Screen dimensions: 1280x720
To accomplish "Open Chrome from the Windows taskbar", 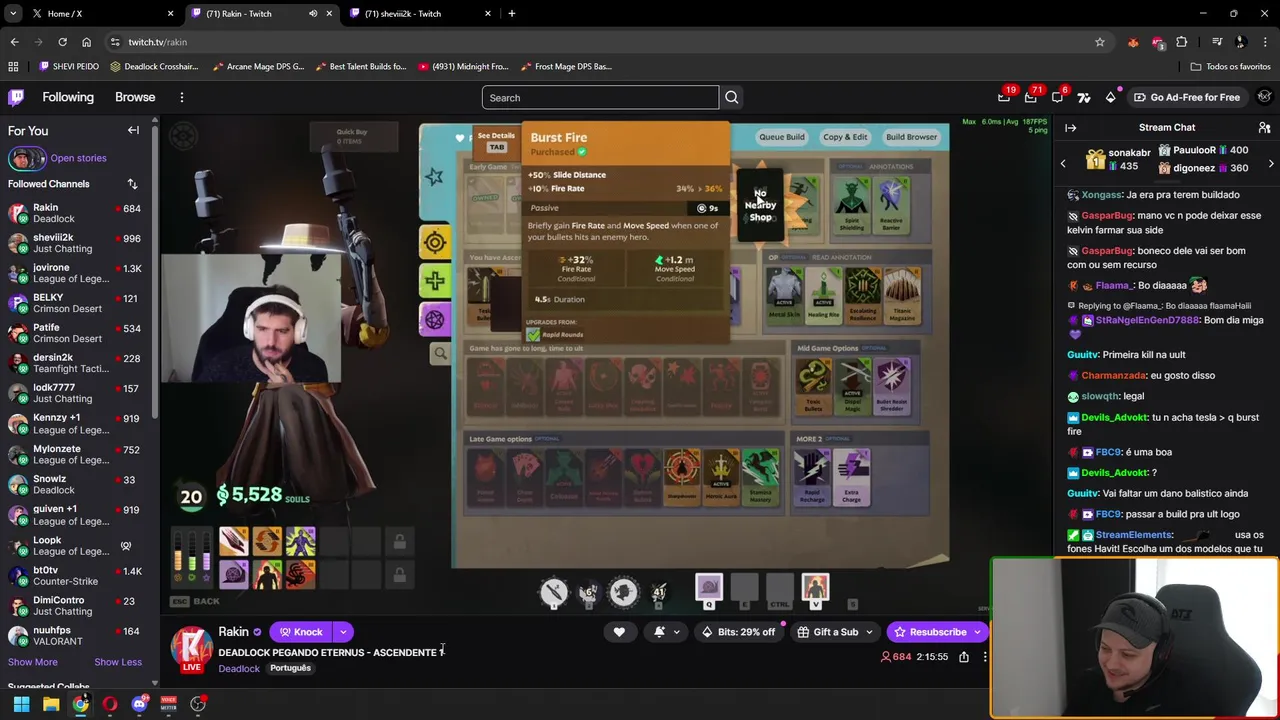I will coord(80,704).
